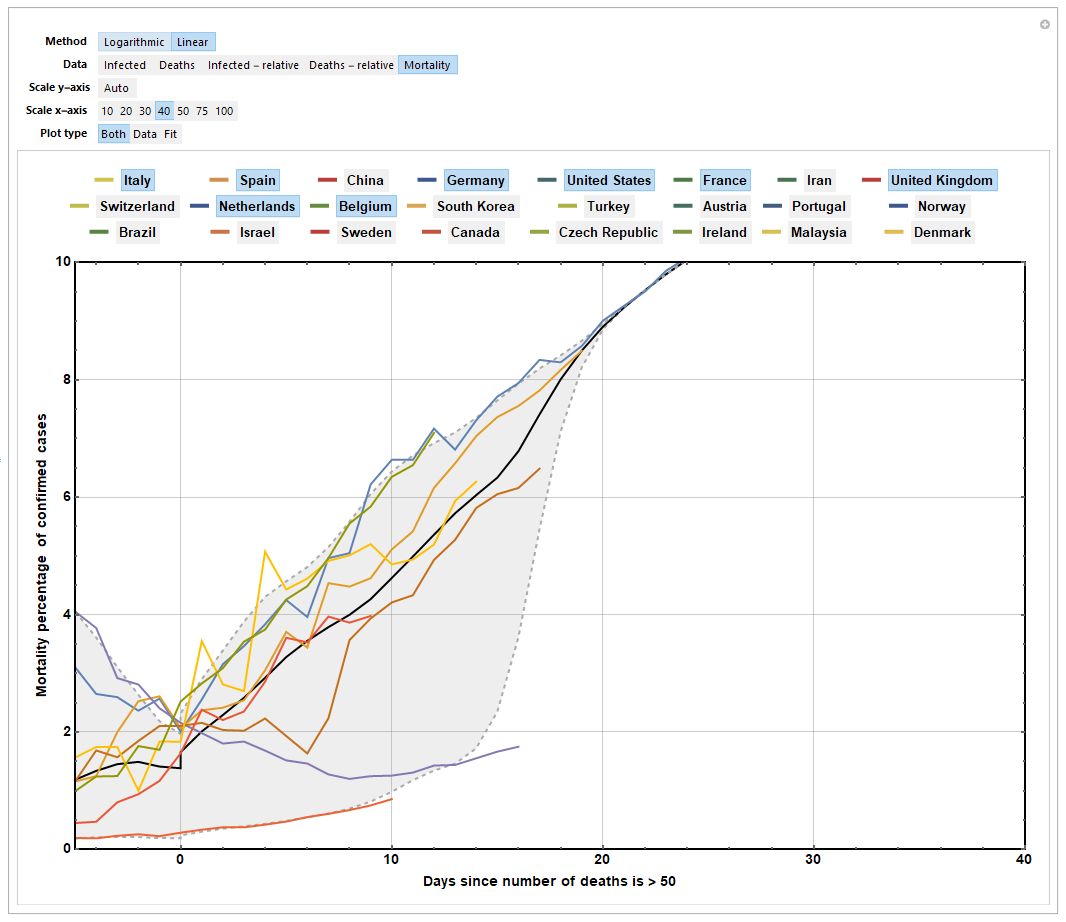Enable Iran in the plot
Viewport: 1066px width, 922px height.
click(819, 181)
